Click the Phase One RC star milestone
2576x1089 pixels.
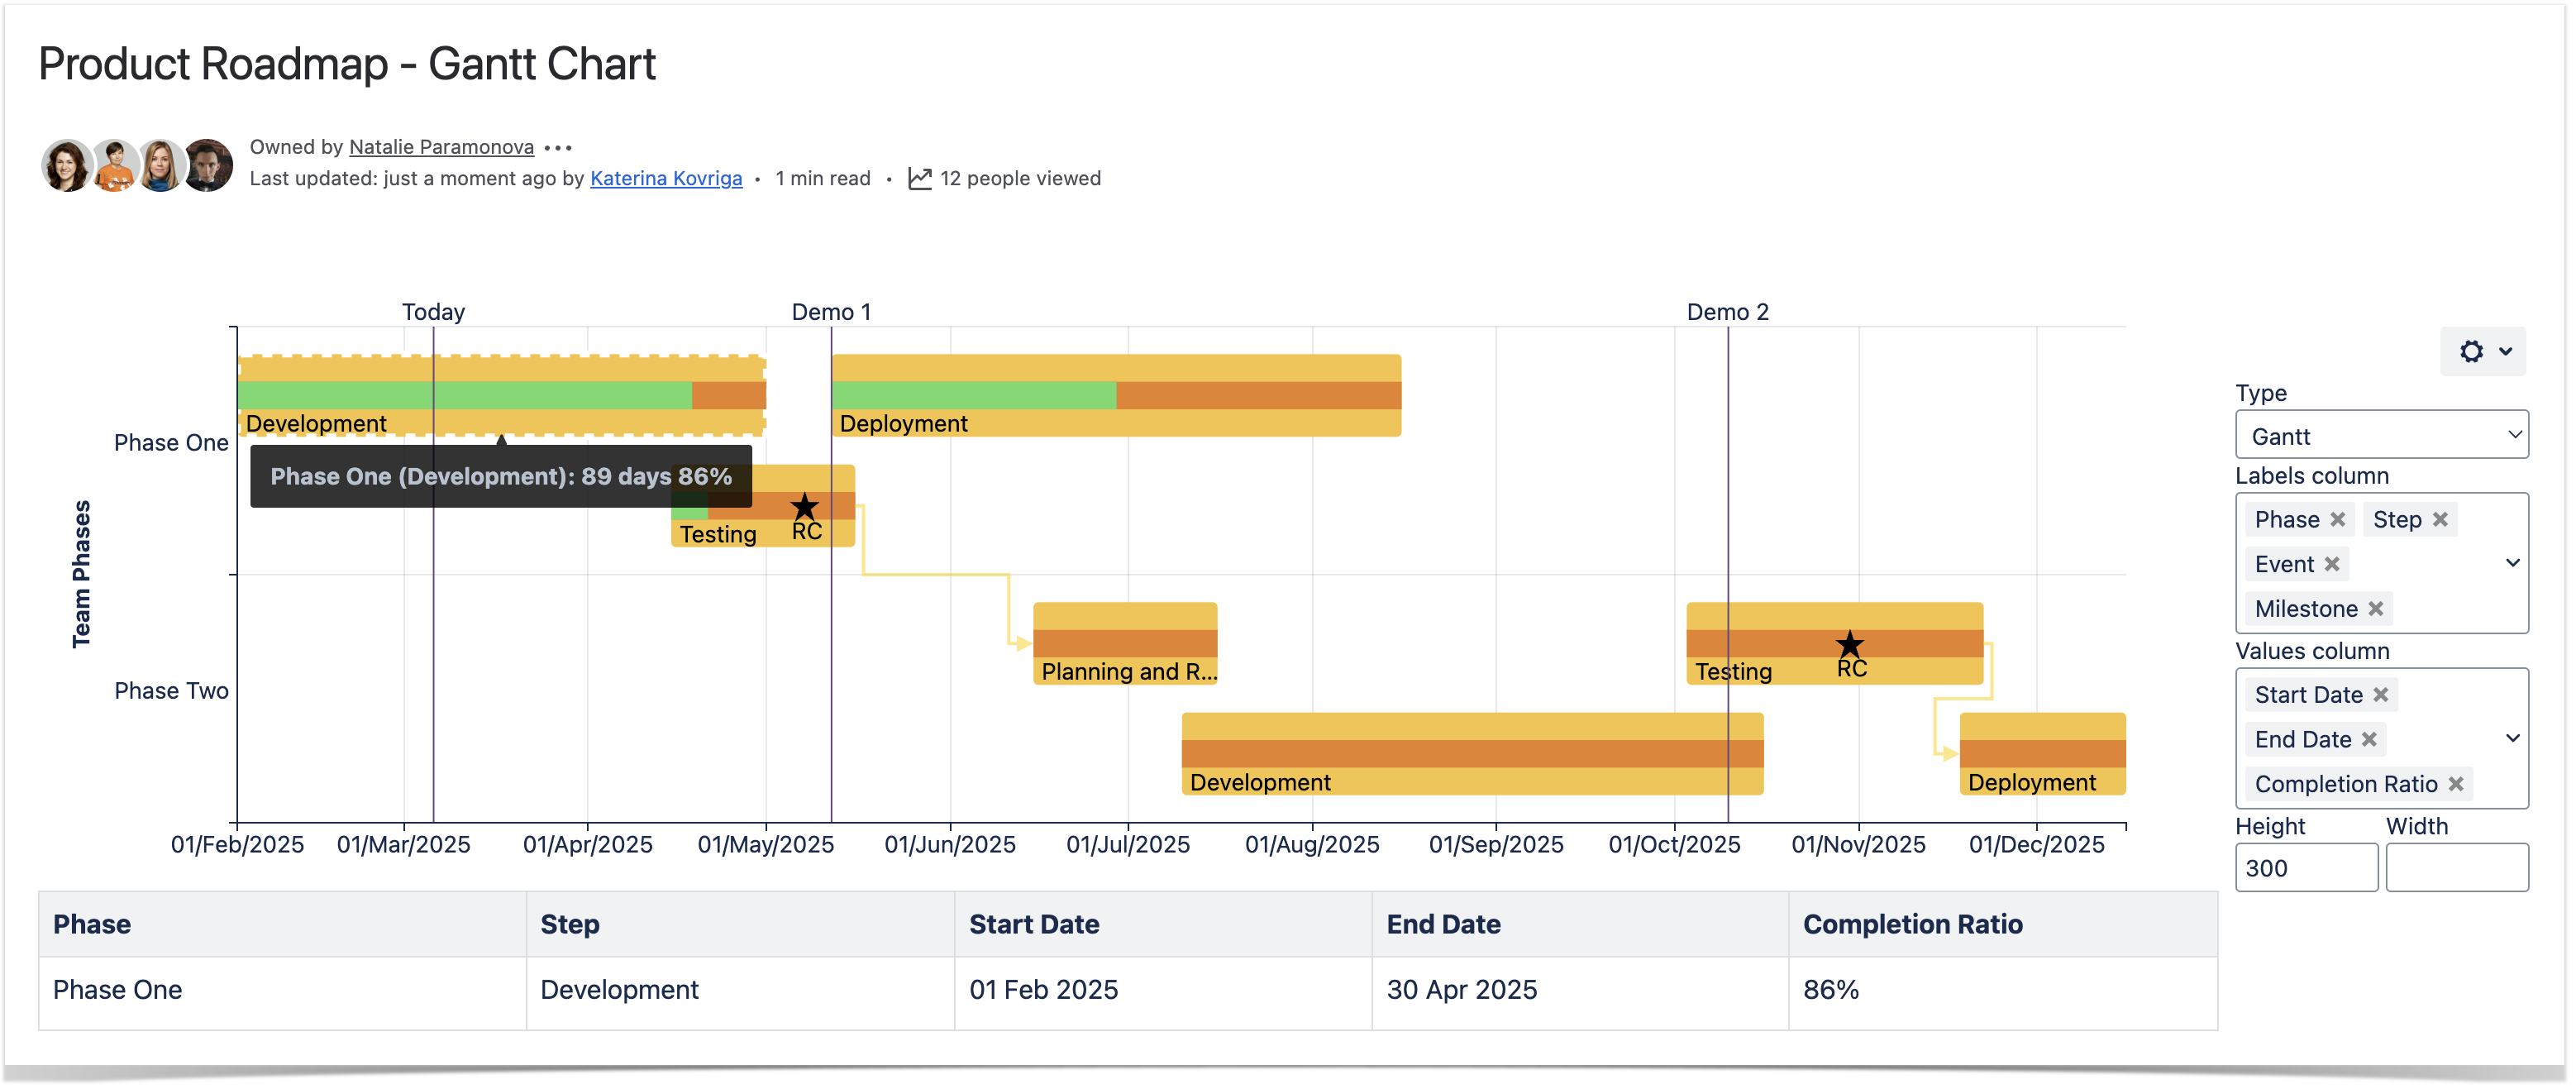(804, 507)
